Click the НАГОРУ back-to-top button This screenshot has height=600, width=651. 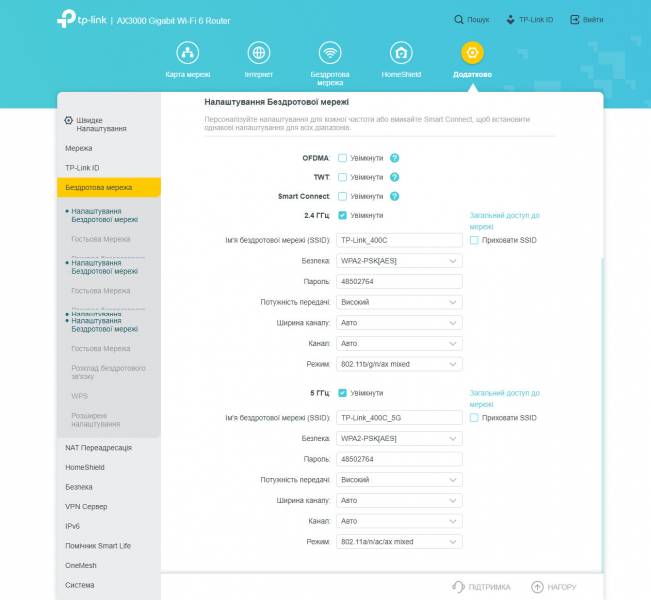point(554,587)
